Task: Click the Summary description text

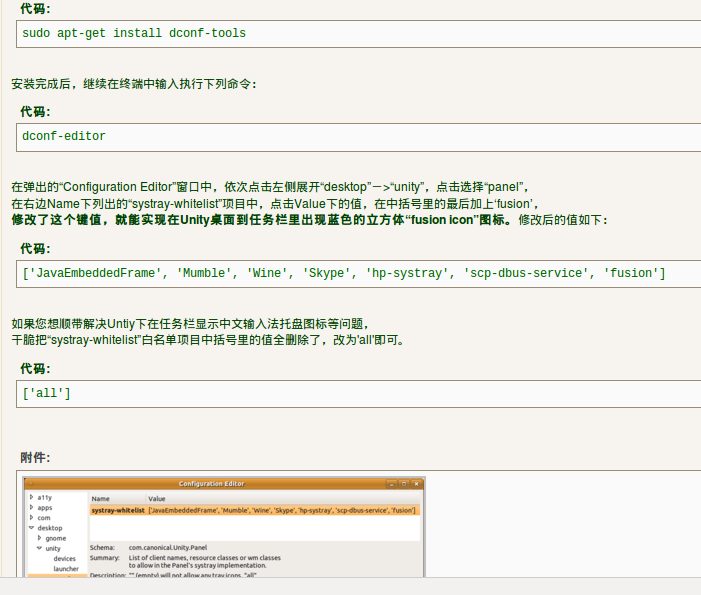Action: tap(205, 561)
